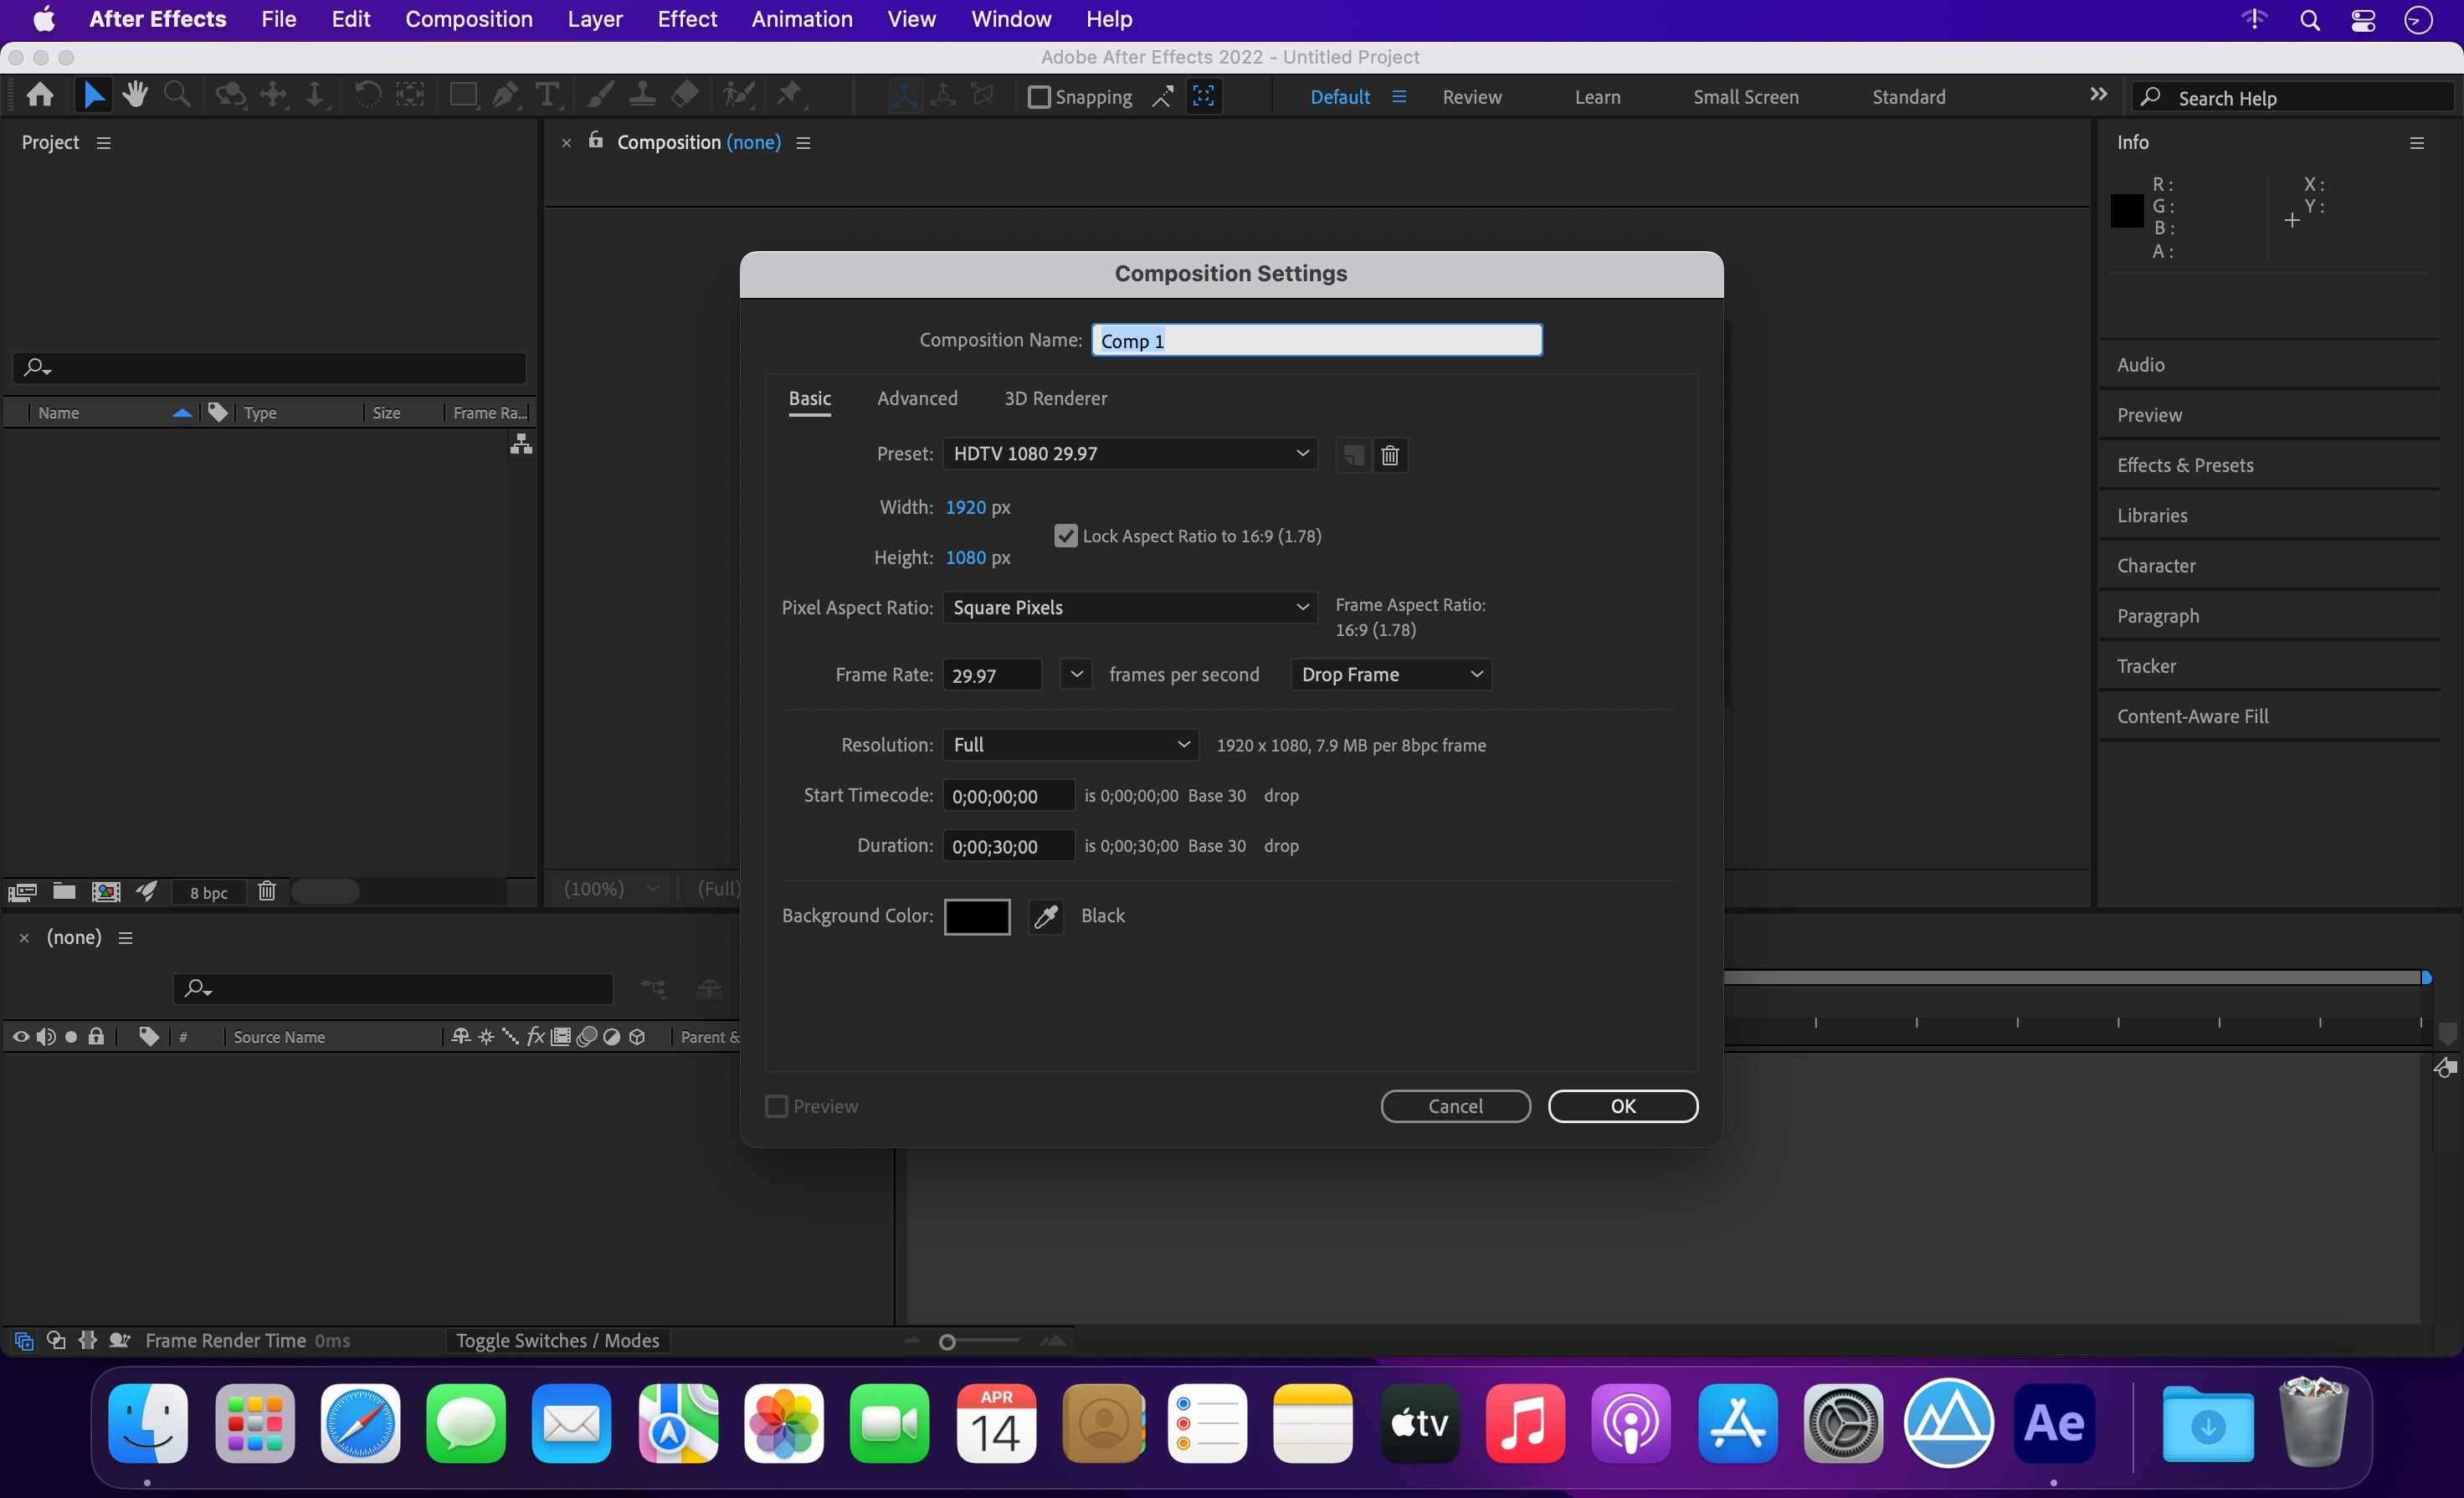Select the Hand tool in toolbar

[x=136, y=97]
